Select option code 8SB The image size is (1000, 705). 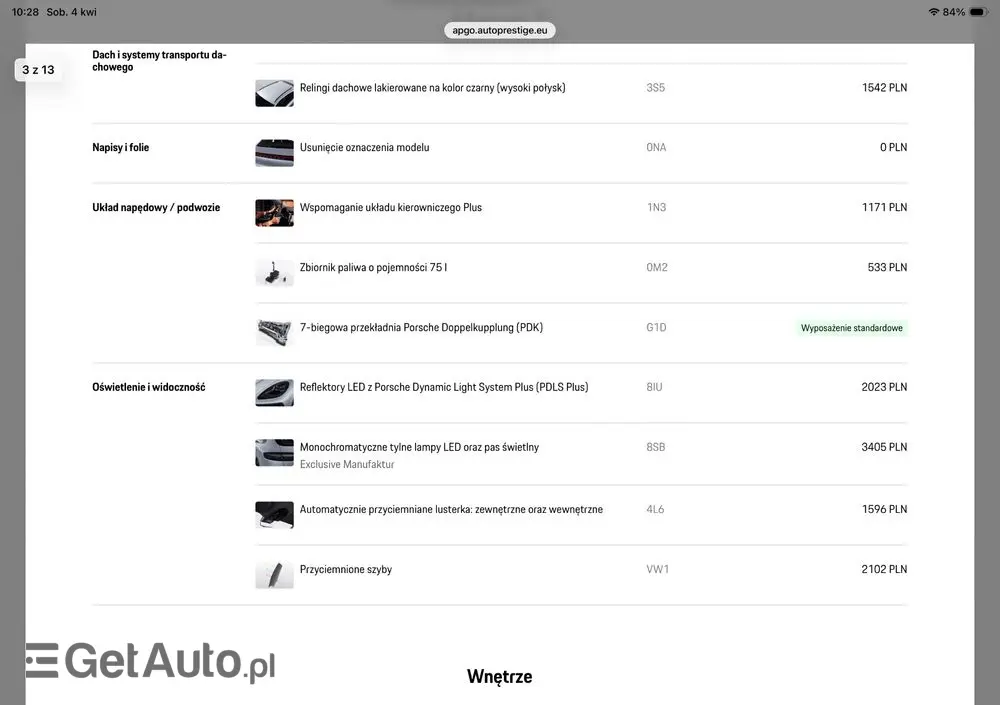655,447
